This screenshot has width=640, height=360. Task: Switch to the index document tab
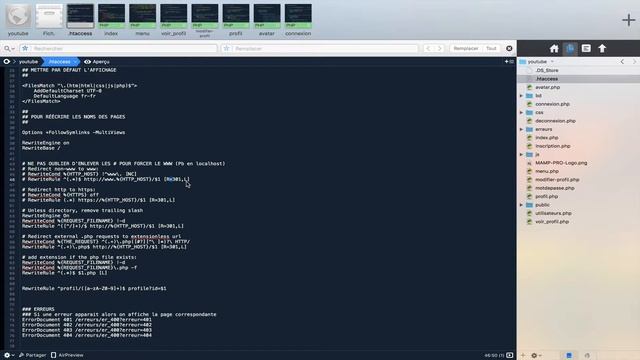[111, 20]
